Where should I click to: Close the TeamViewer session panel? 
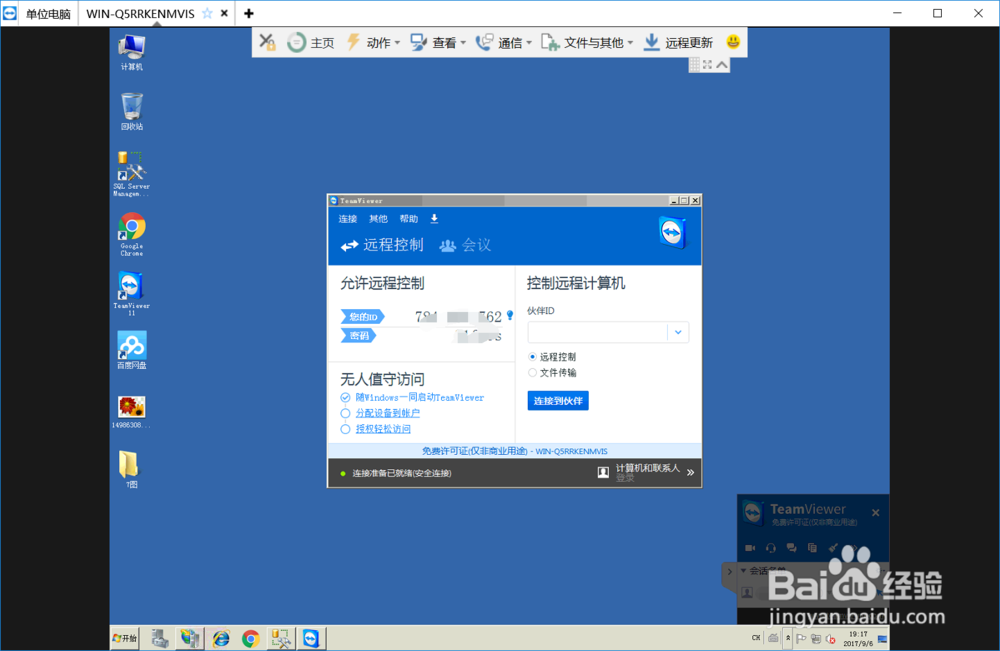876,513
